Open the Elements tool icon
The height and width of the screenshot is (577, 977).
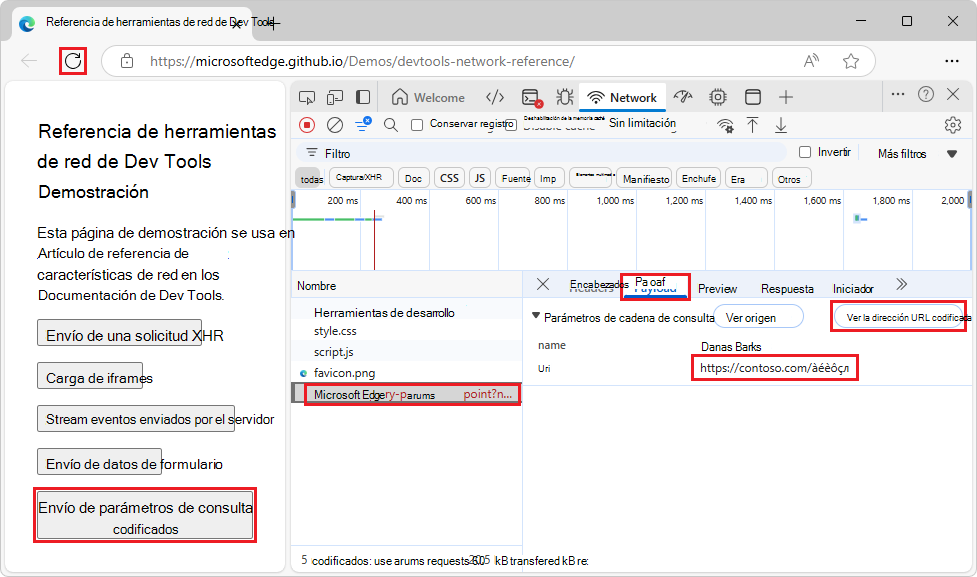(x=495, y=97)
